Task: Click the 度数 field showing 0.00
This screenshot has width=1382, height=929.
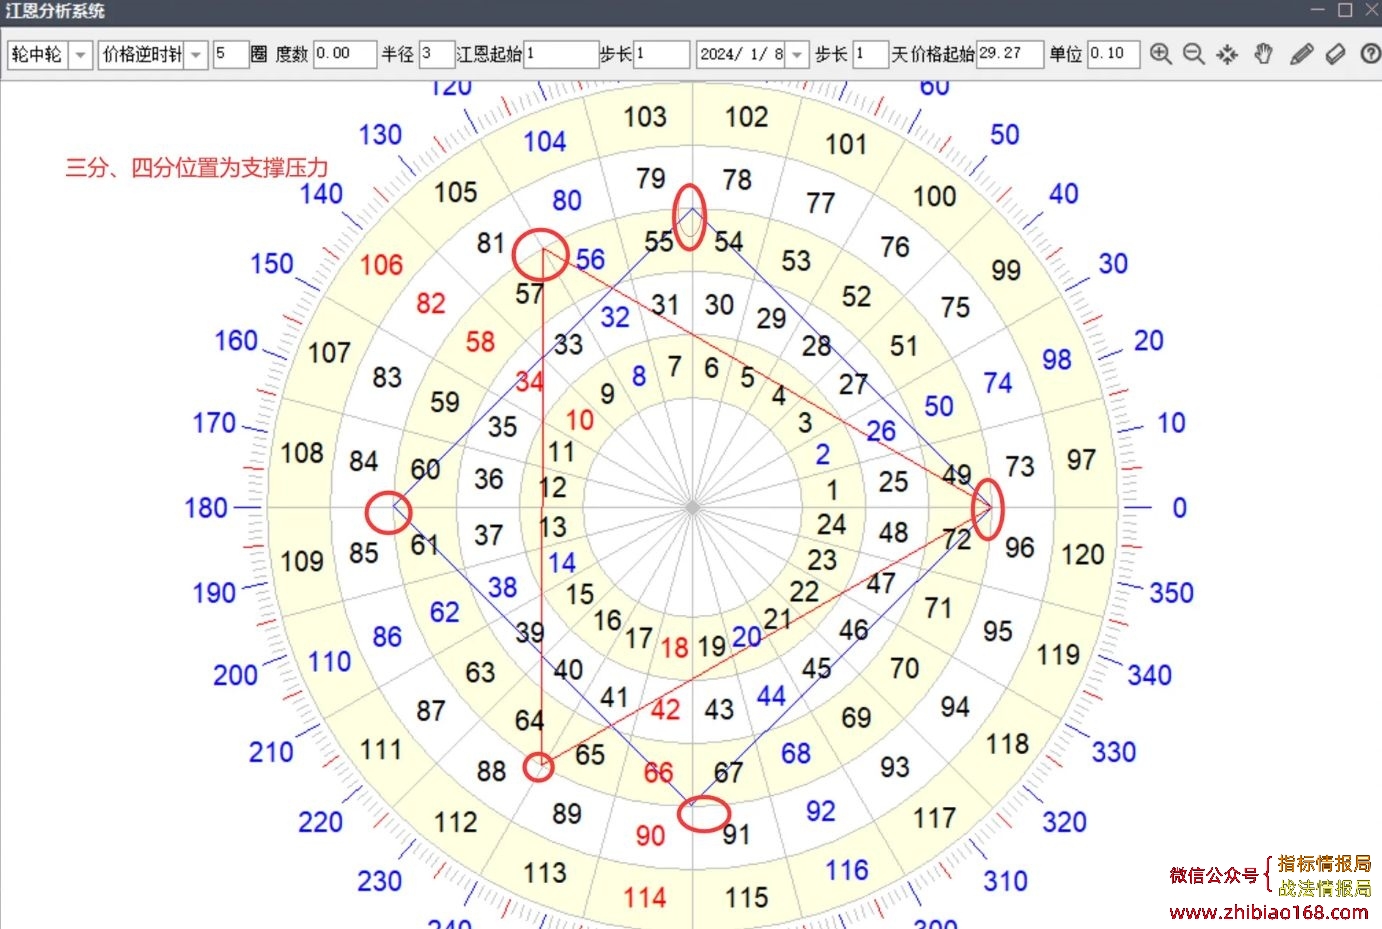Action: pyautogui.click(x=344, y=54)
